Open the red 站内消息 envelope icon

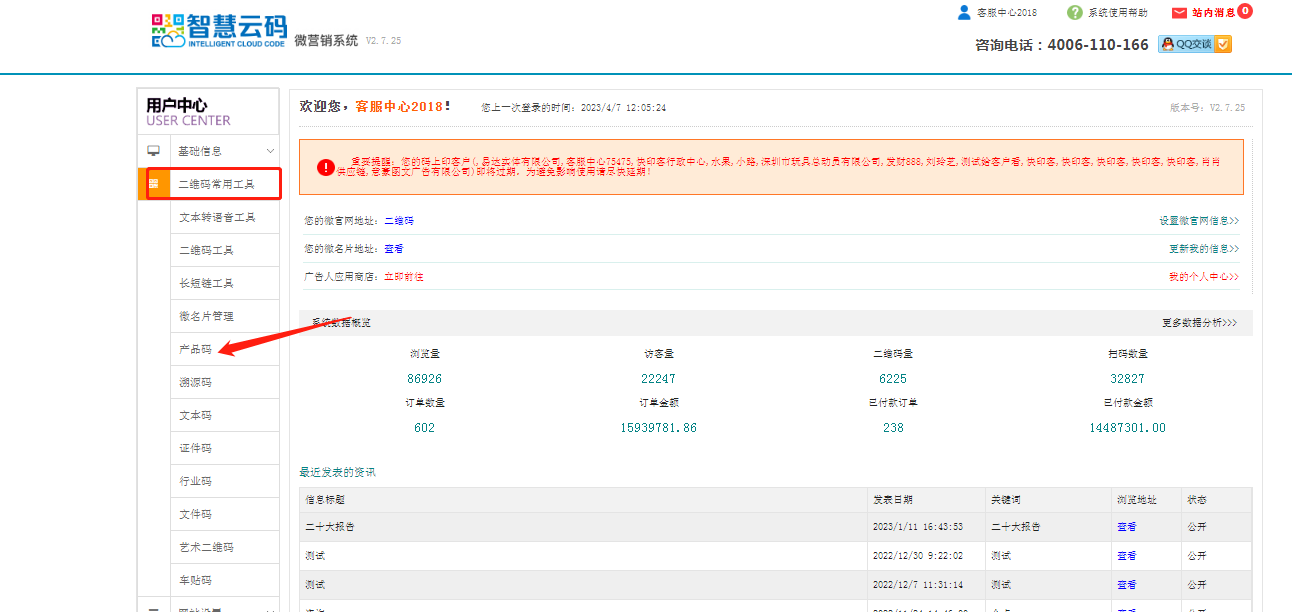tap(1179, 13)
